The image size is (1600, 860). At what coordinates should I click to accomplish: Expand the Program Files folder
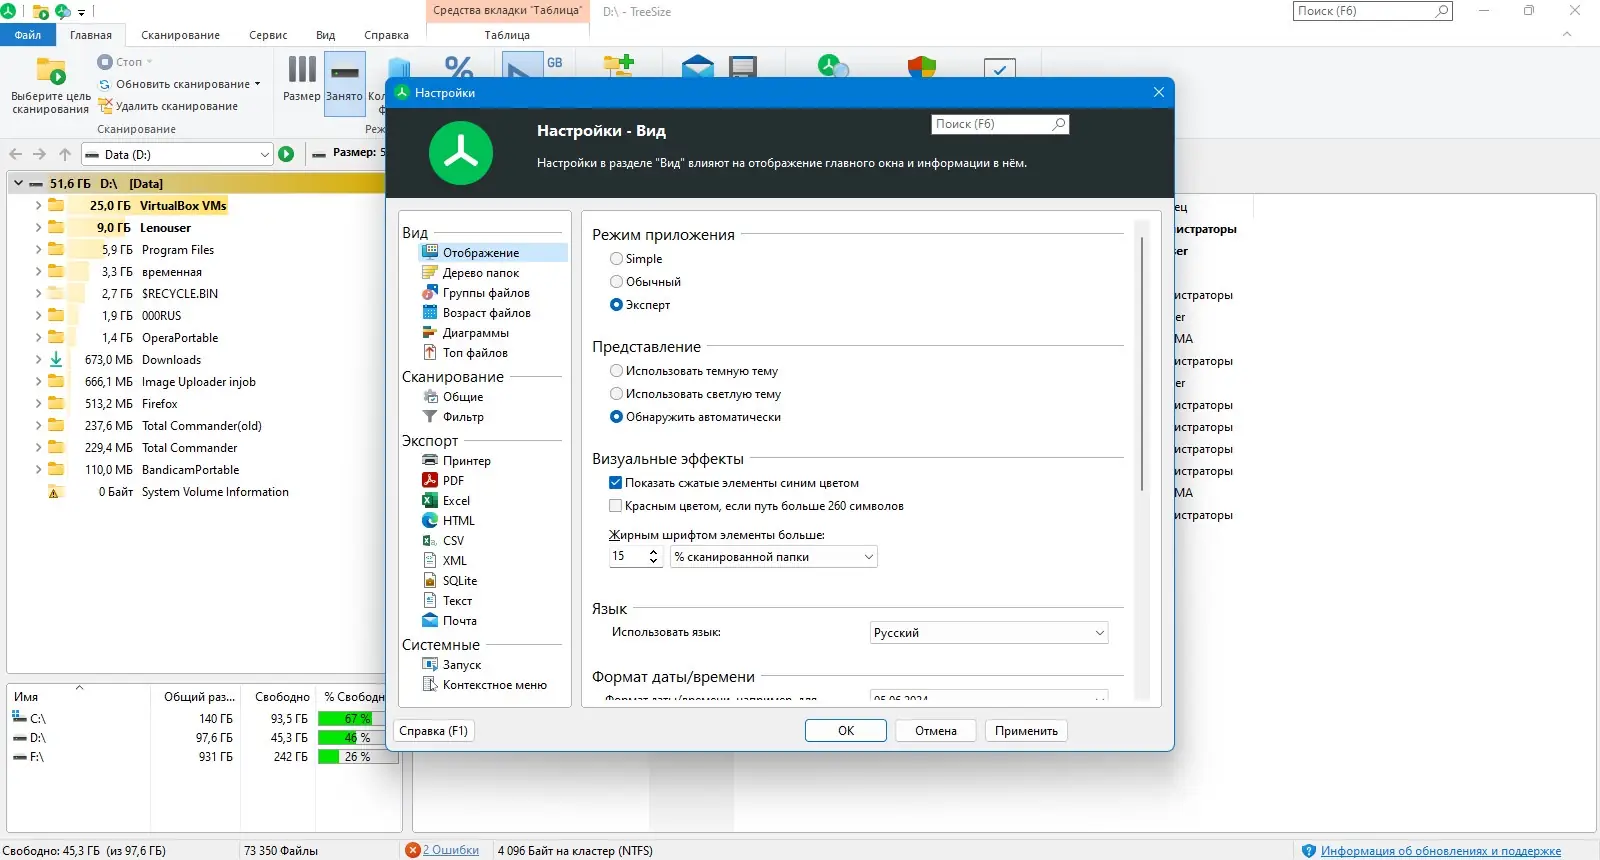coord(38,249)
